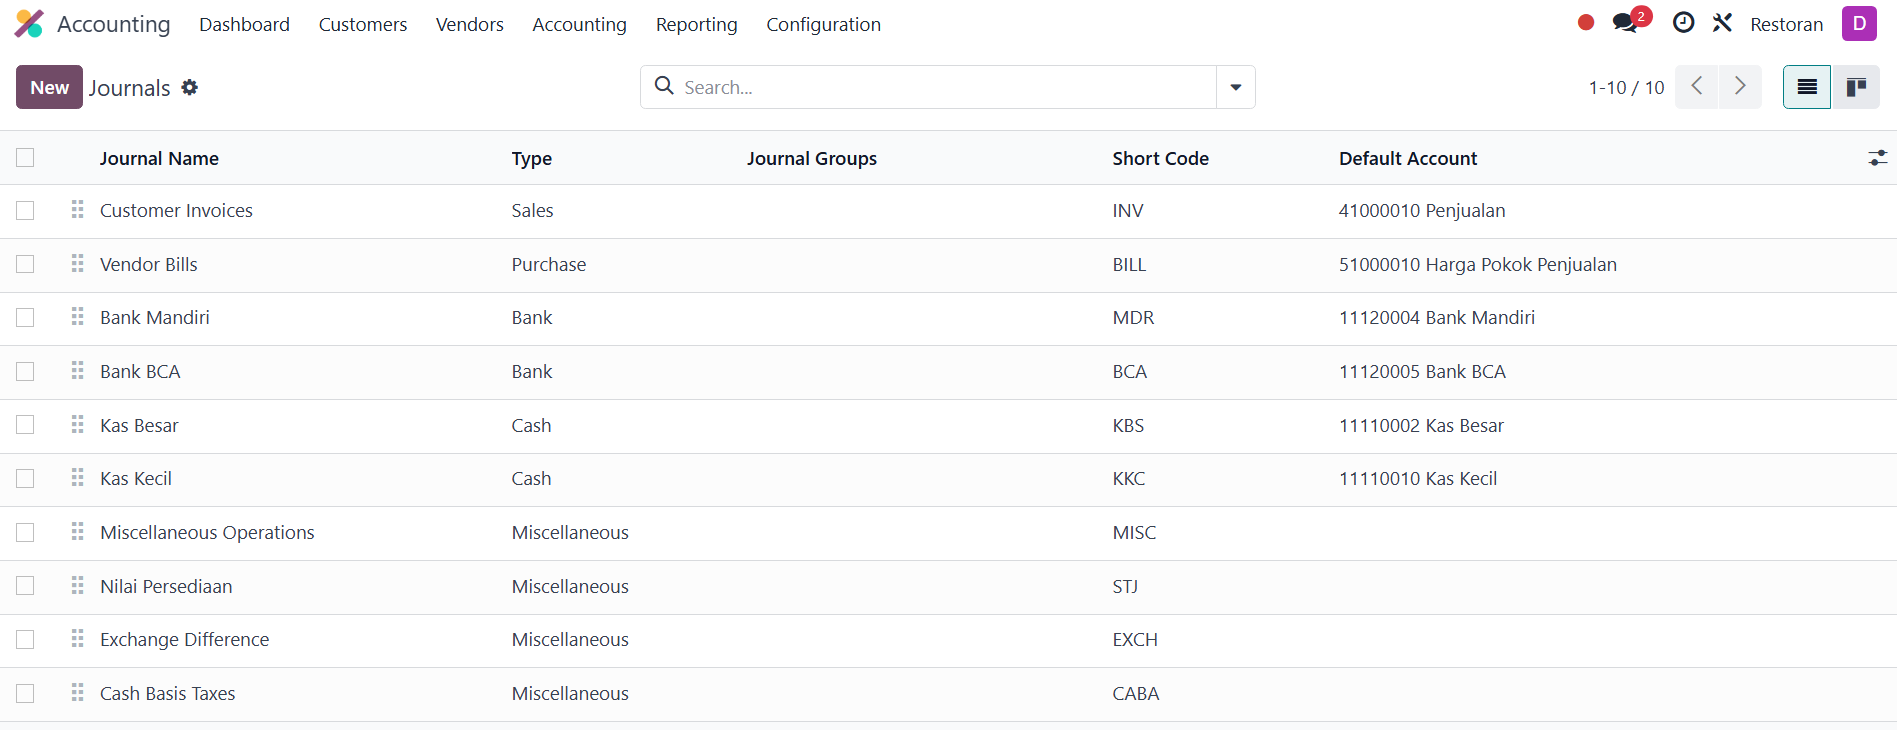Open the Vendors menu

470,24
